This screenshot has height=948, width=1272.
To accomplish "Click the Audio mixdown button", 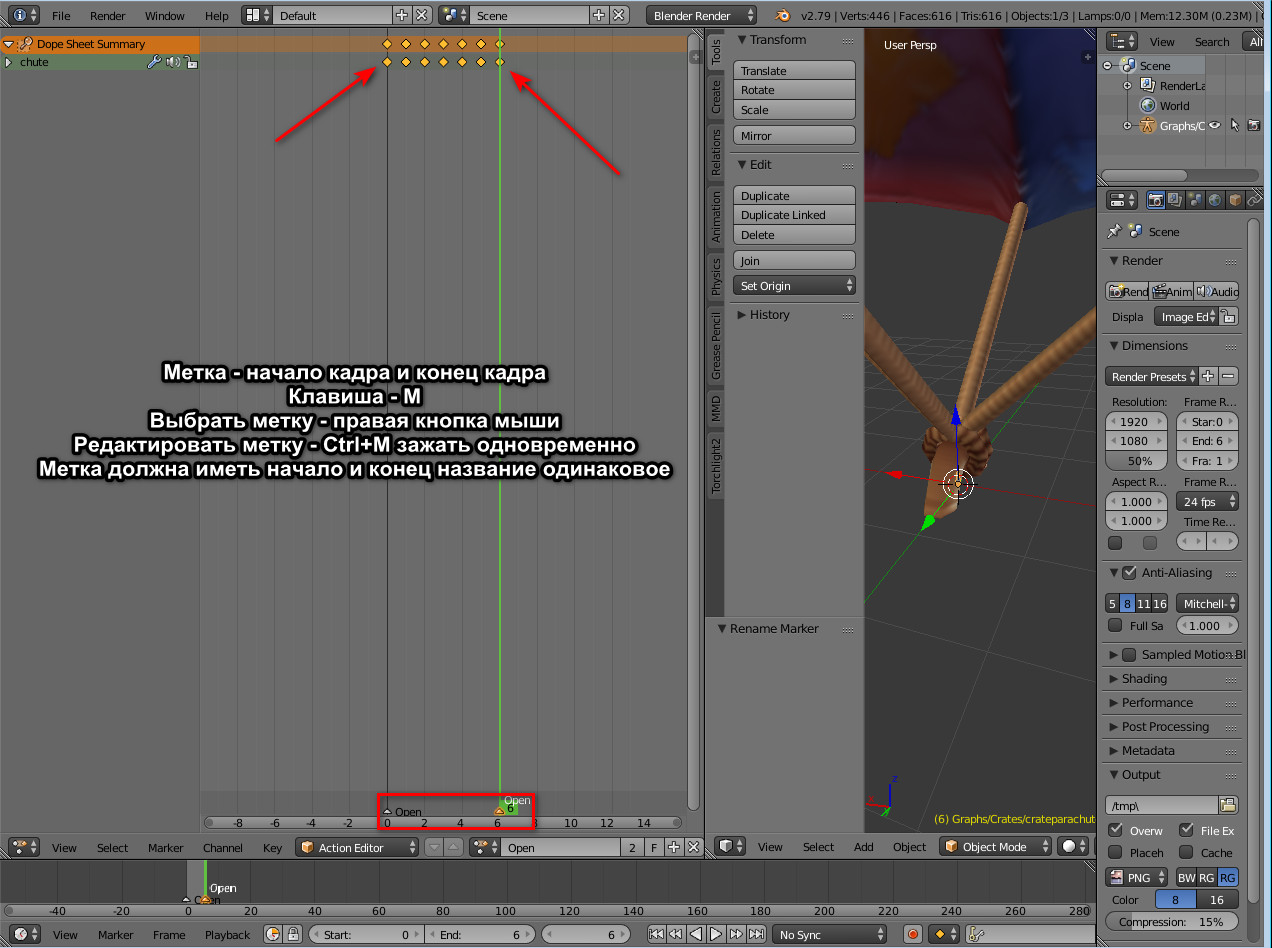I will click(1217, 291).
